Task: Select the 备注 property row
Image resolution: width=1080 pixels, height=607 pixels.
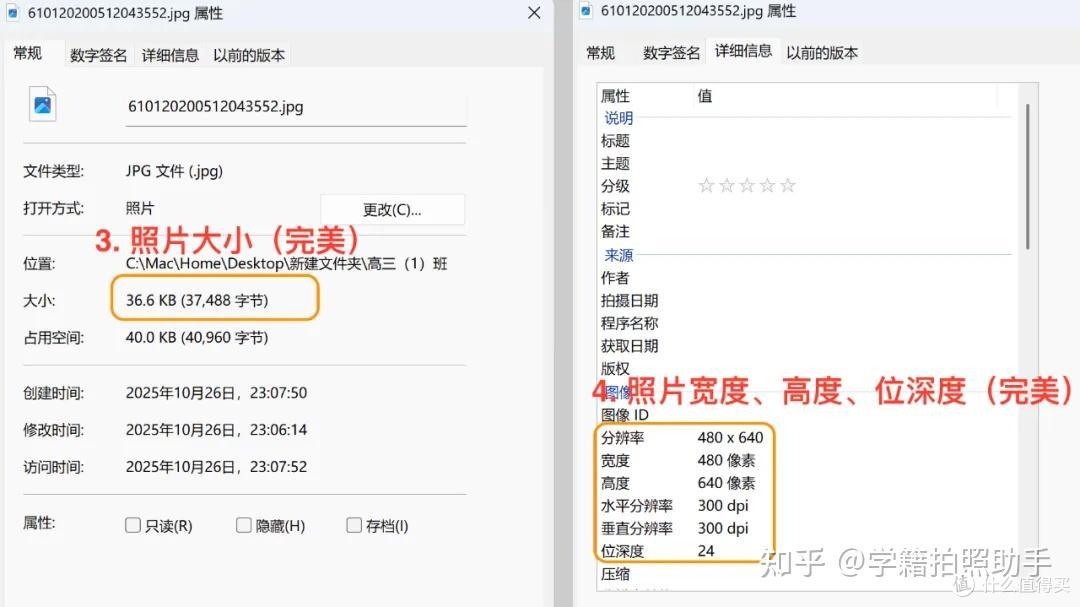Action: pyautogui.click(x=806, y=232)
